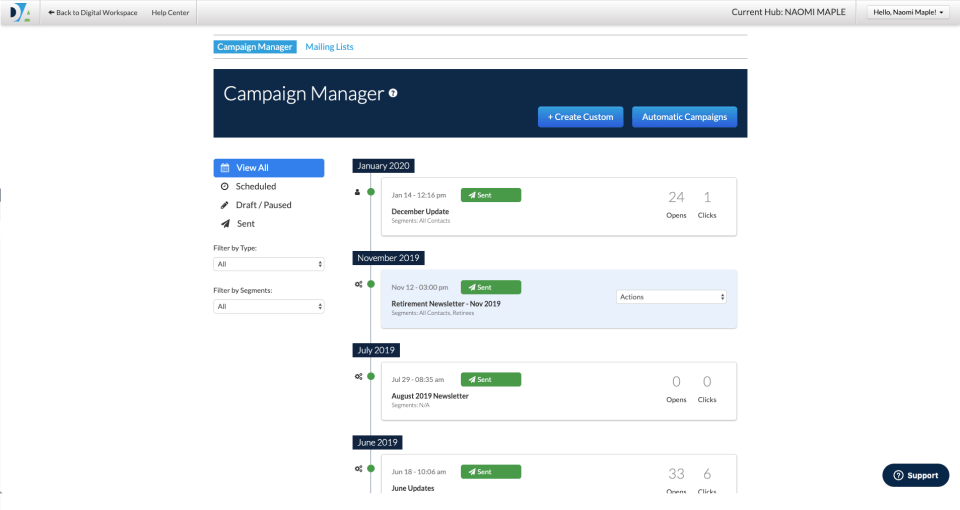The height and width of the screenshot is (510, 960).
Task: Click the green timeline dot for December Update
Action: click(371, 192)
